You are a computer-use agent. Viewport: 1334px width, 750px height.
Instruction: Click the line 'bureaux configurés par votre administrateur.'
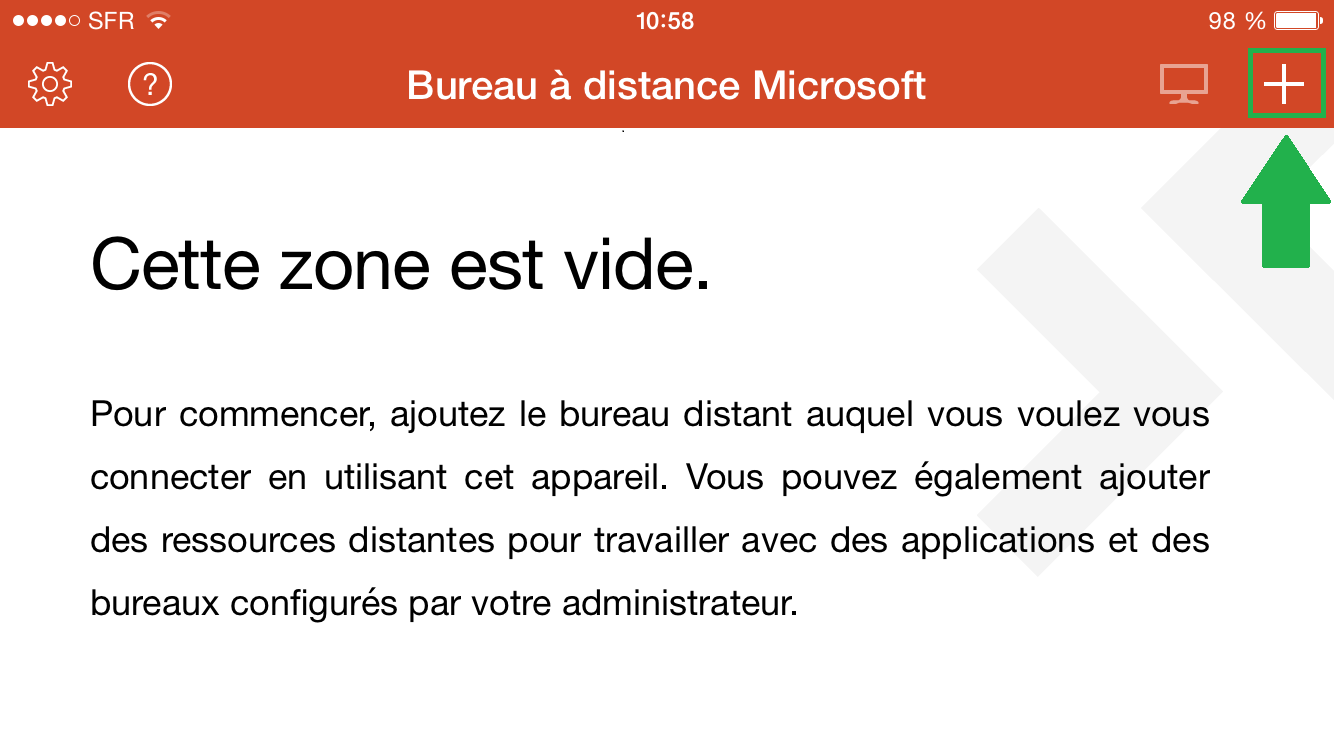coord(444,604)
